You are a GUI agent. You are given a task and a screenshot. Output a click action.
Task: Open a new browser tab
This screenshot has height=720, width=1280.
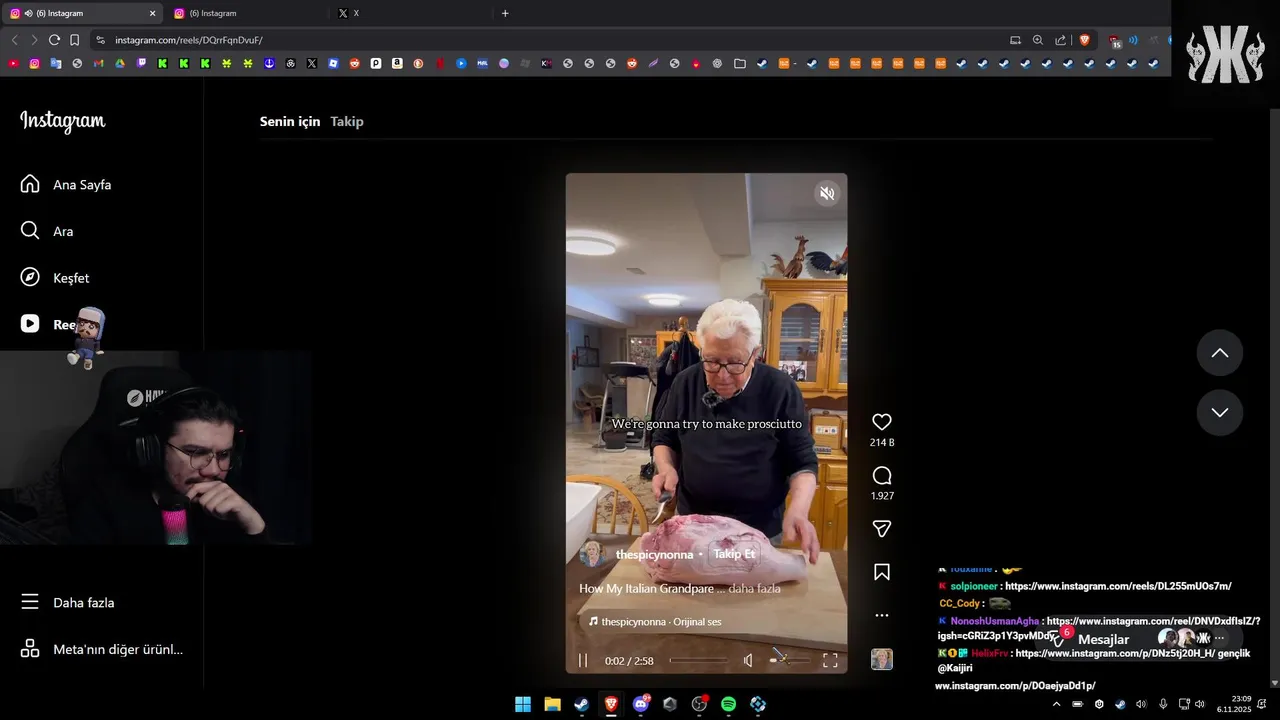coord(505,13)
